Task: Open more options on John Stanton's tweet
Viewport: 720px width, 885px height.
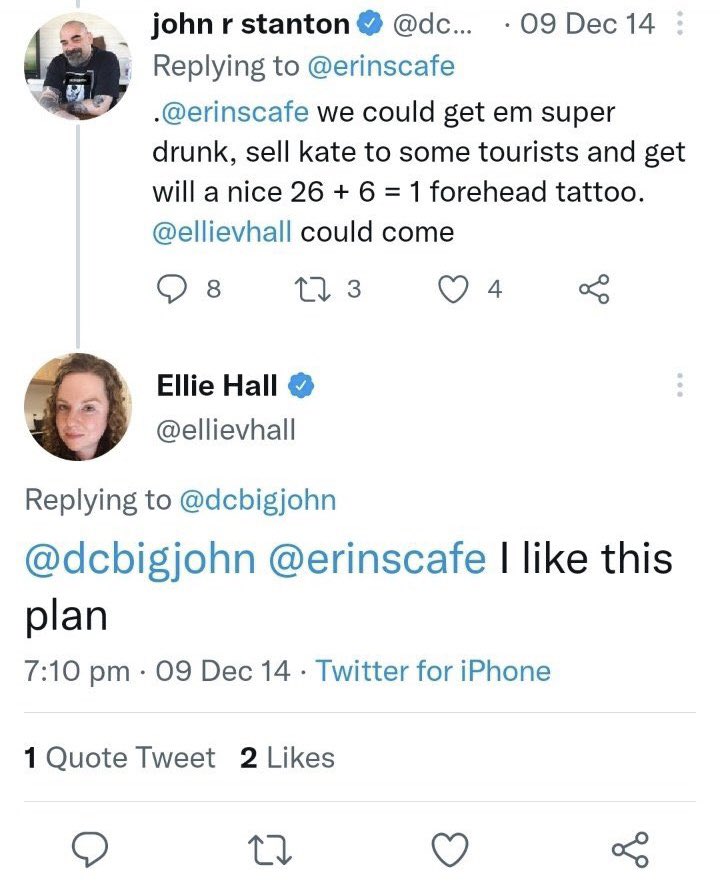Action: tap(681, 23)
